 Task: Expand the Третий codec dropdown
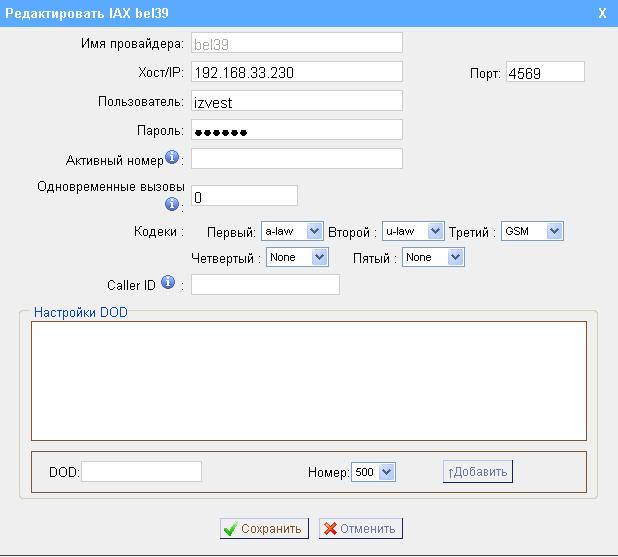(532, 231)
